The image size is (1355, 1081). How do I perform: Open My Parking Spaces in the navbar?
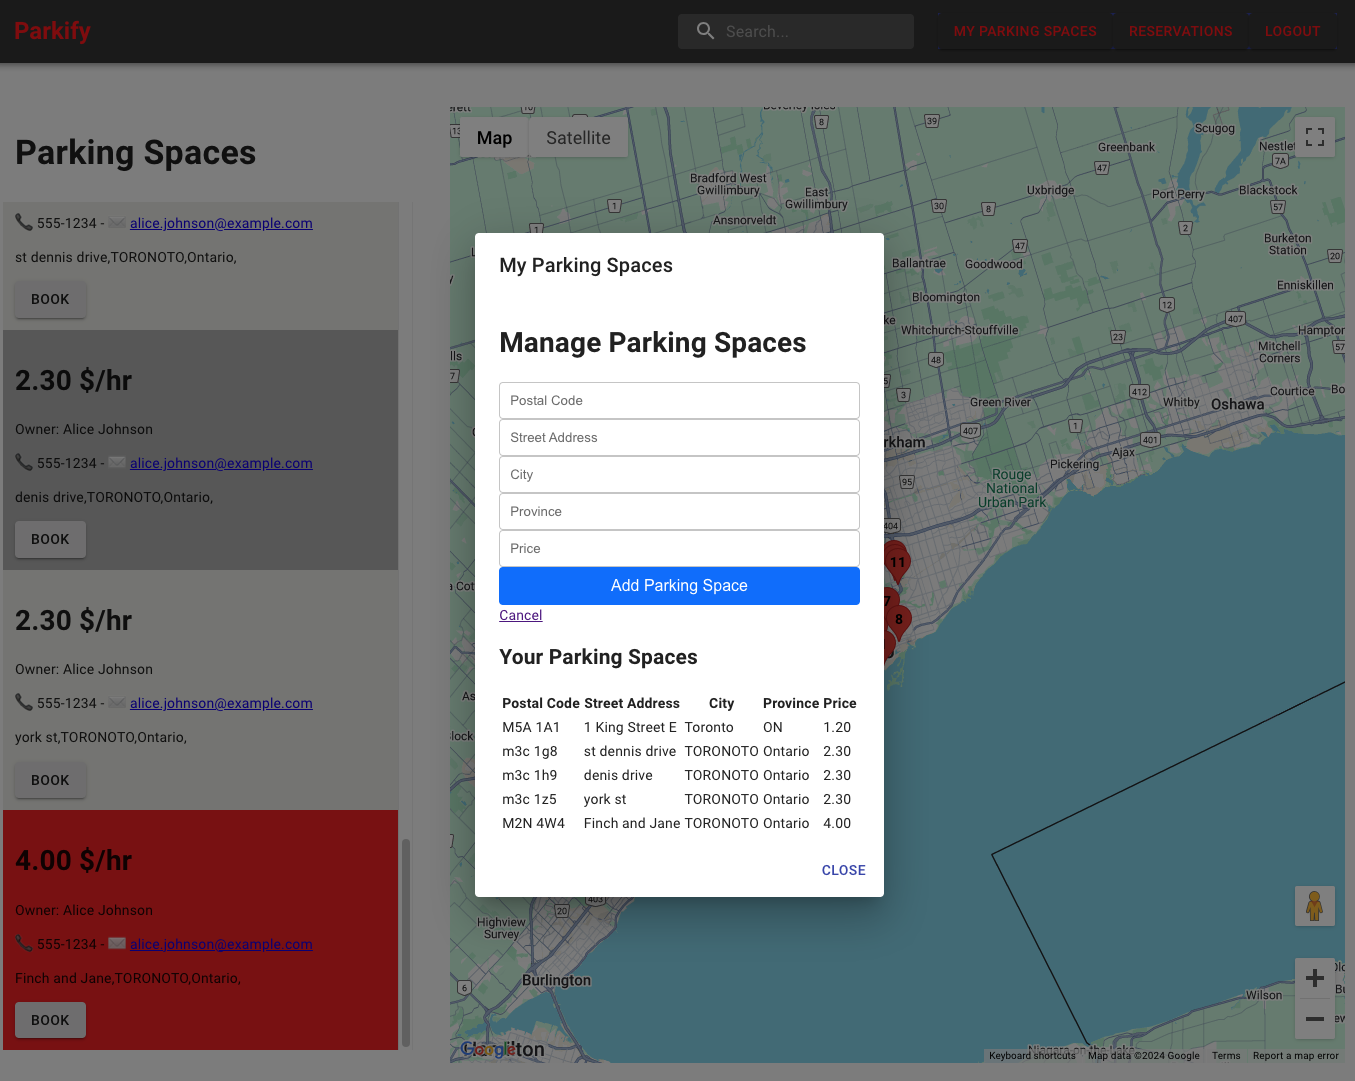coord(1024,31)
